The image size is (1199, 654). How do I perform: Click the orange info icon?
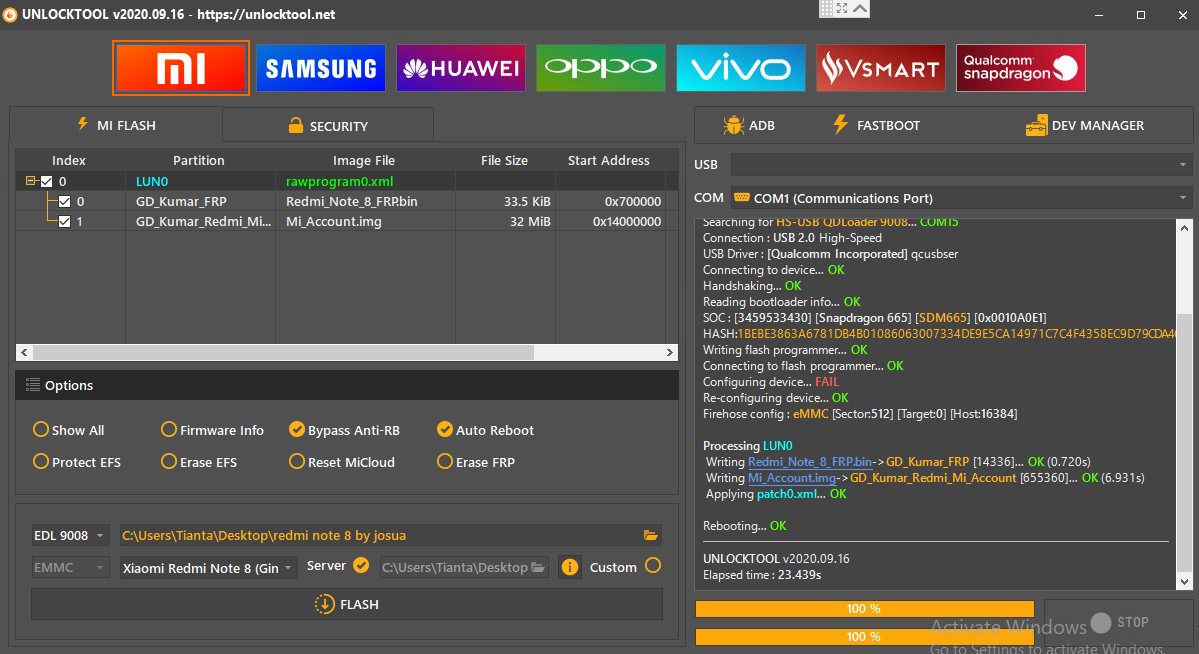[570, 567]
